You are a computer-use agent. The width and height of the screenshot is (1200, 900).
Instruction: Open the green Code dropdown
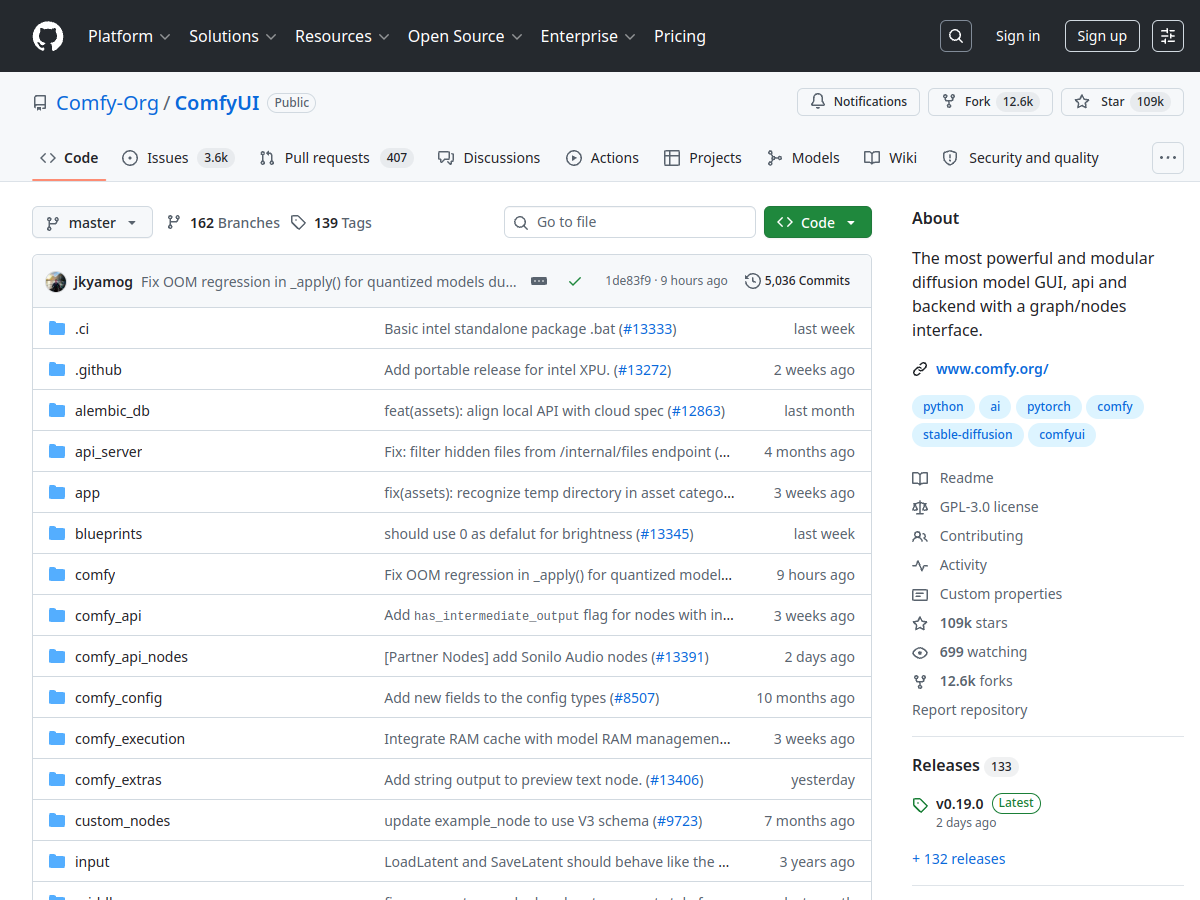pyautogui.click(x=817, y=222)
